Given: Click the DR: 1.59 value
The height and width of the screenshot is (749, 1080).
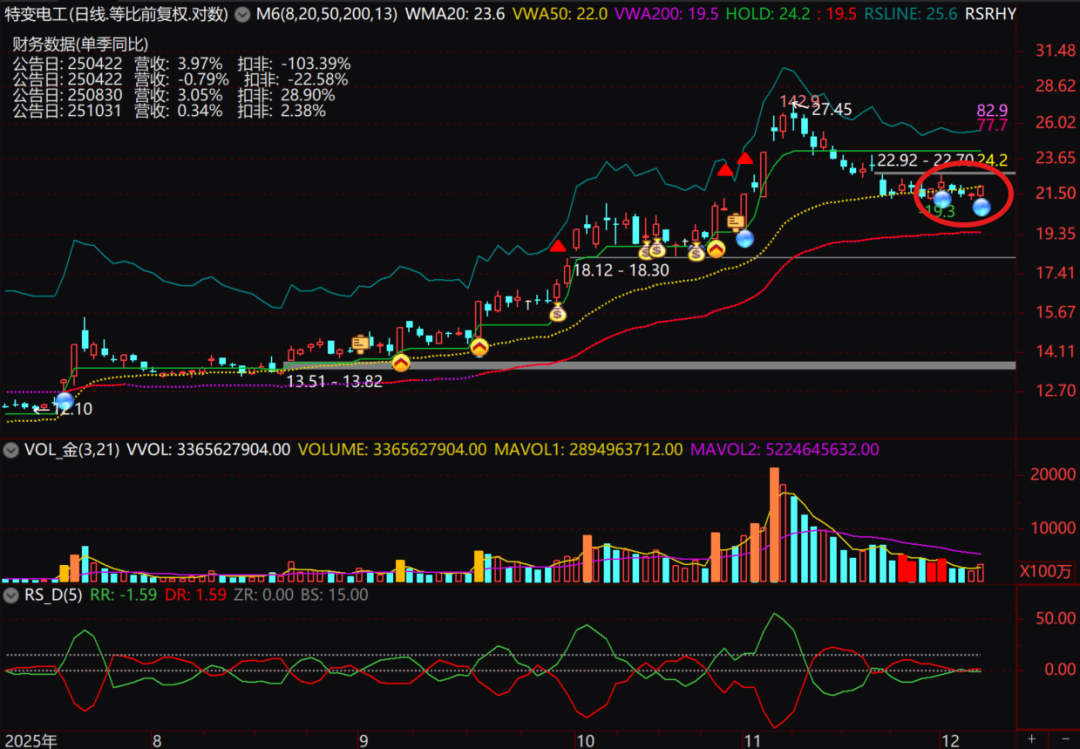Looking at the screenshot, I should [x=196, y=595].
